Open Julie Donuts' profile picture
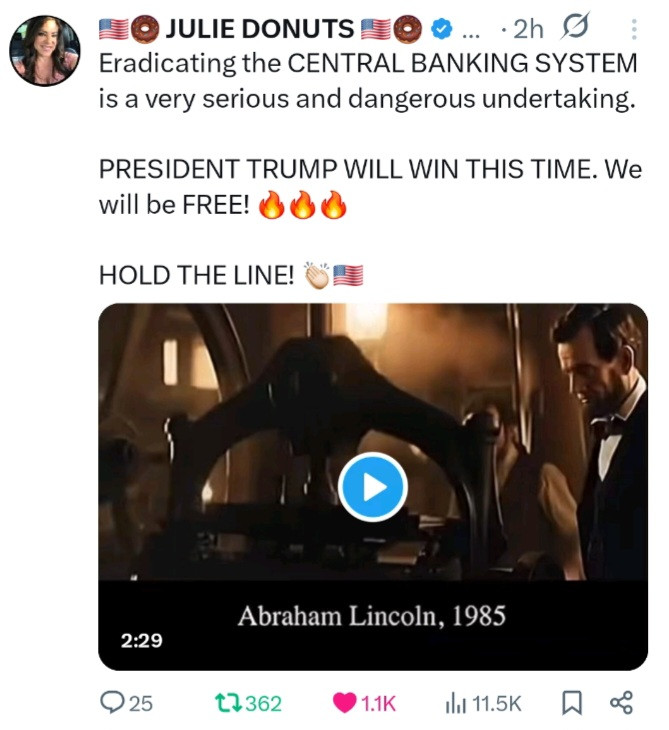The image size is (669, 730). coord(45,51)
